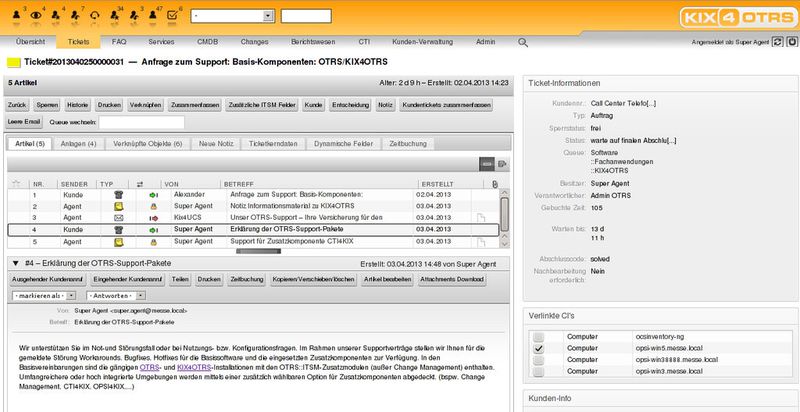The image size is (800, 412).
Task: Click the KIX4OTRS logo
Action: tap(737, 18)
